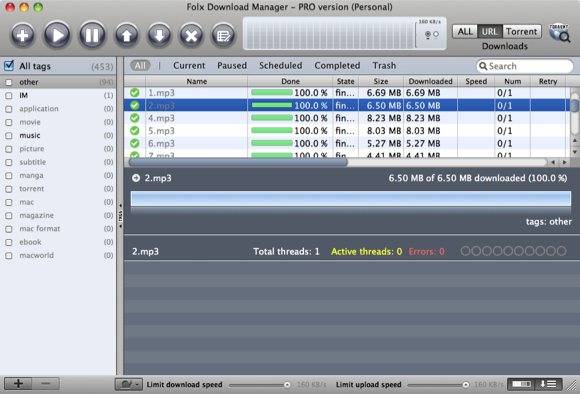This screenshot has height=394, width=580.
Task: Sort by the Size column header
Action: click(381, 81)
